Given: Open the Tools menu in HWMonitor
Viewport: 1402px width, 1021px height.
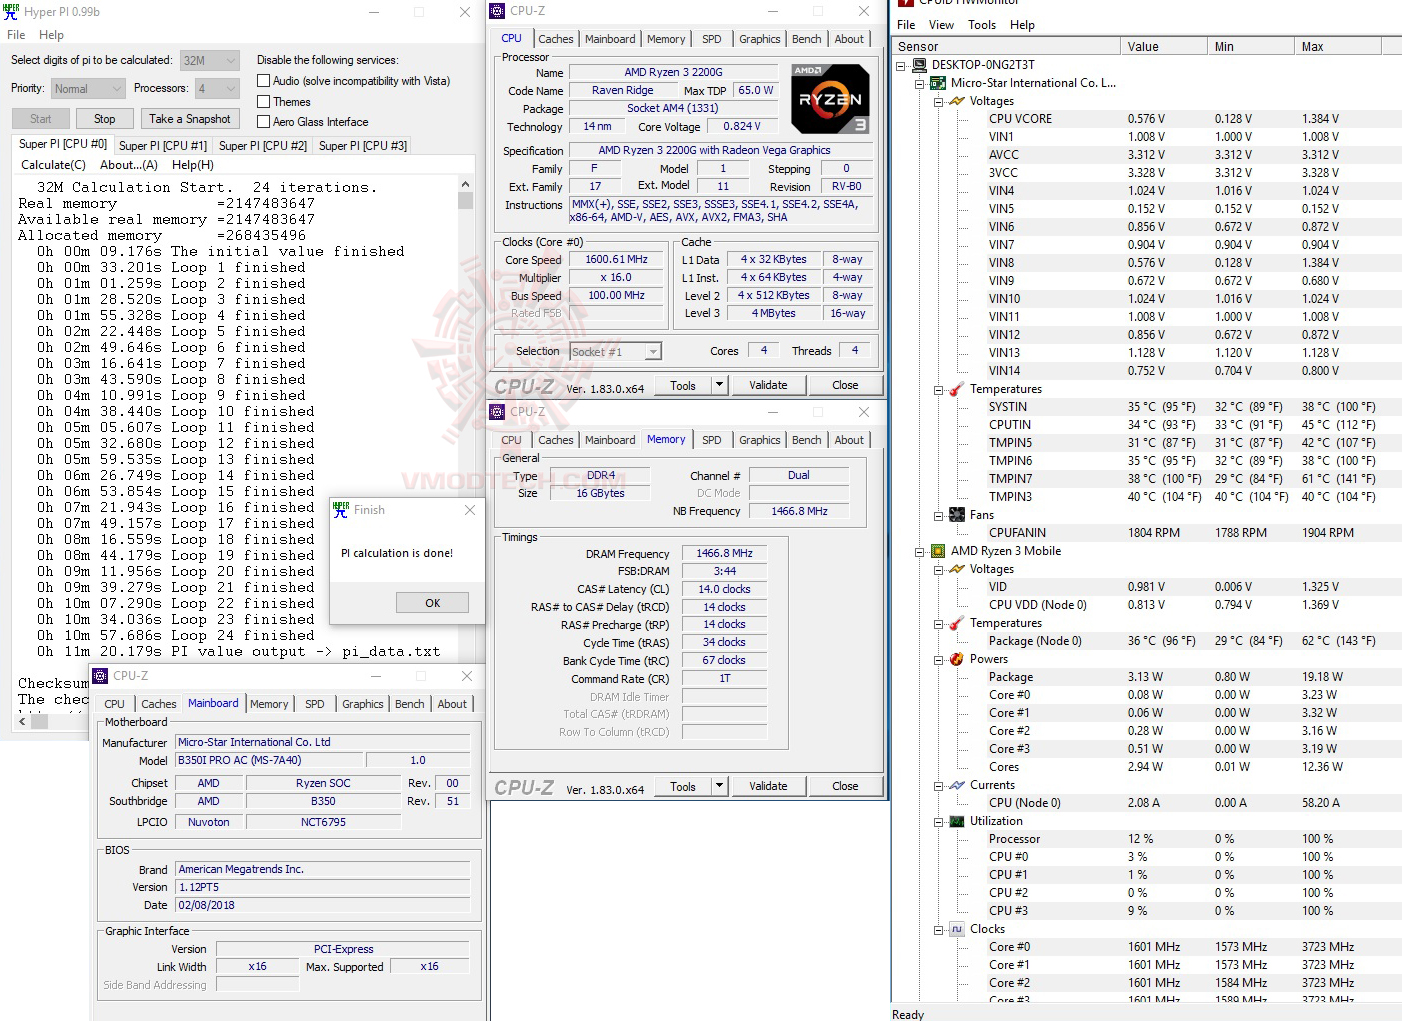Looking at the screenshot, I should tap(982, 25).
